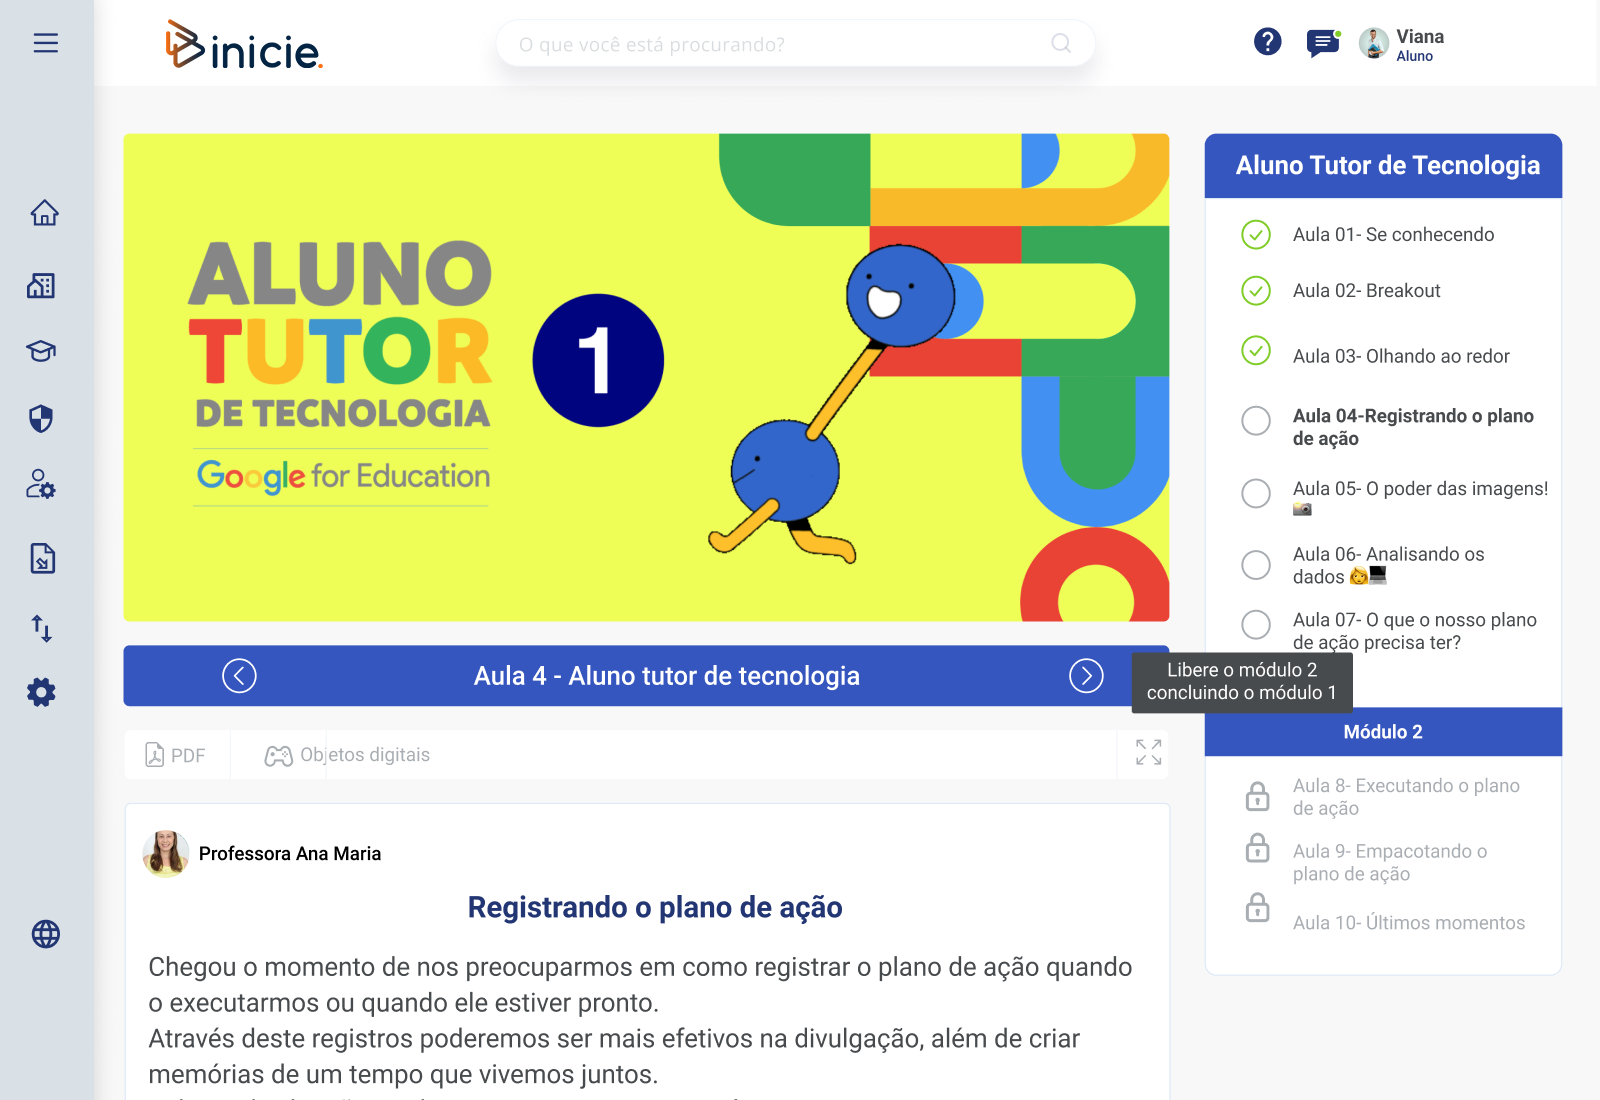Open the graduation cap courses icon
Image resolution: width=1600 pixels, height=1100 pixels.
[41, 351]
